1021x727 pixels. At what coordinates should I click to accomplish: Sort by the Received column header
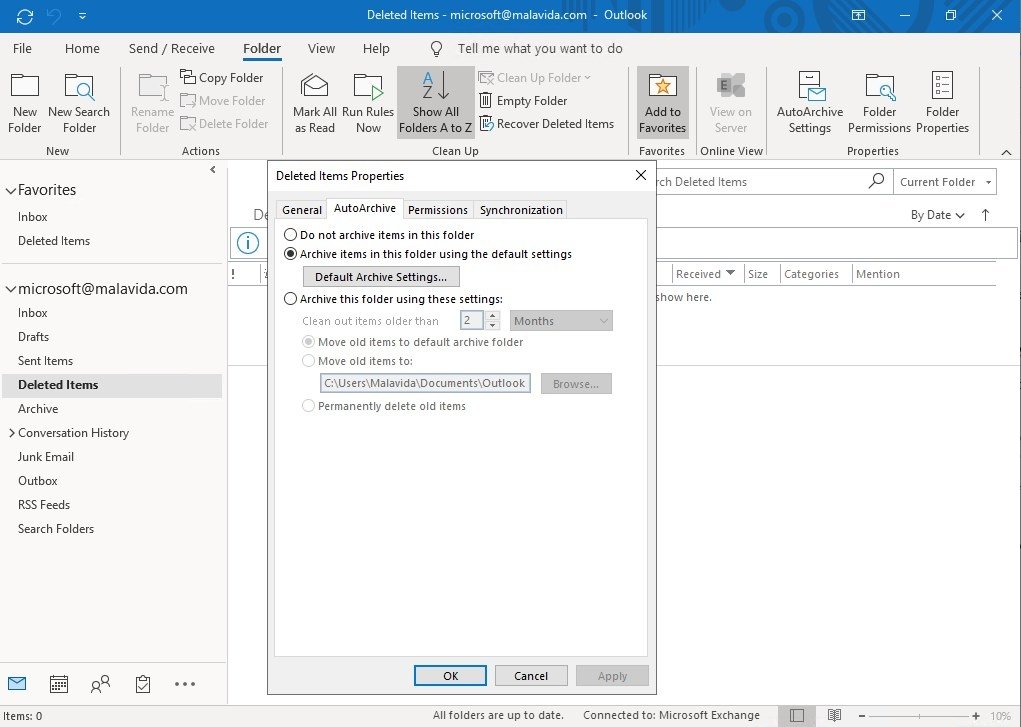point(706,274)
